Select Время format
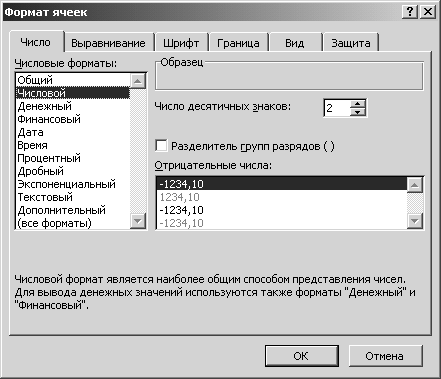 [73, 145]
